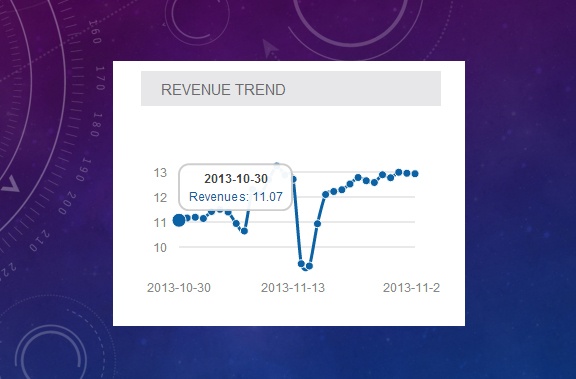This screenshot has height=379, width=576.
Task: Select first point above 12 after the recovery
Action: 326,194
